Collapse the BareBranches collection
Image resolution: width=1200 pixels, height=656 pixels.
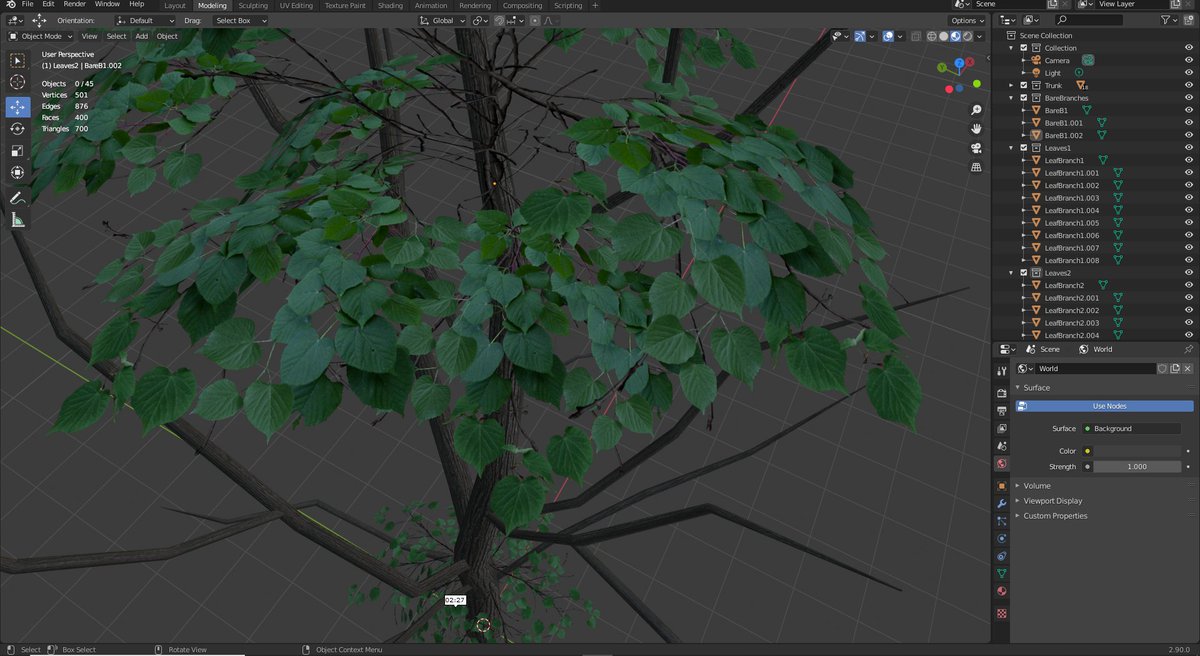click(1012, 98)
